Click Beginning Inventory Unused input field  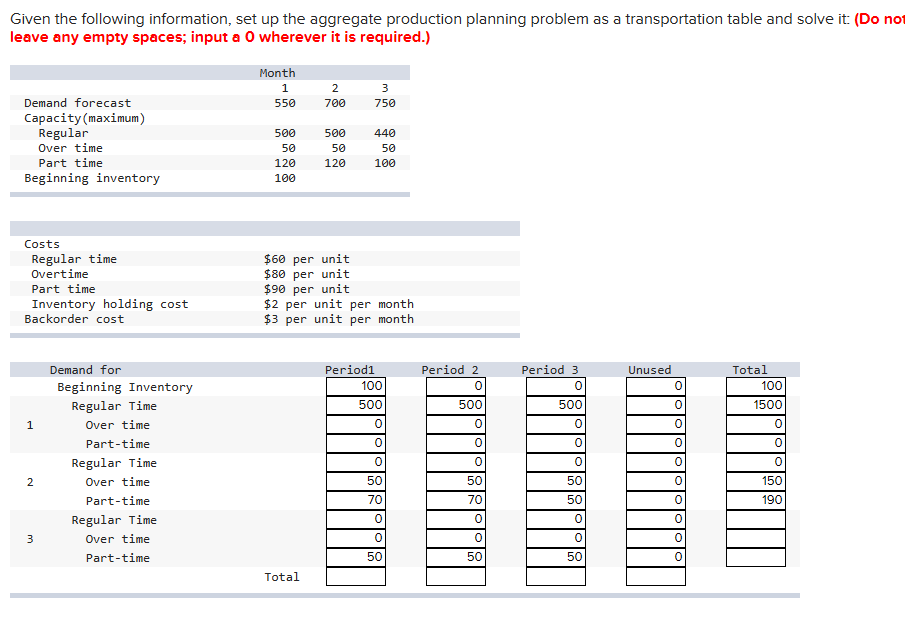[x=656, y=386]
